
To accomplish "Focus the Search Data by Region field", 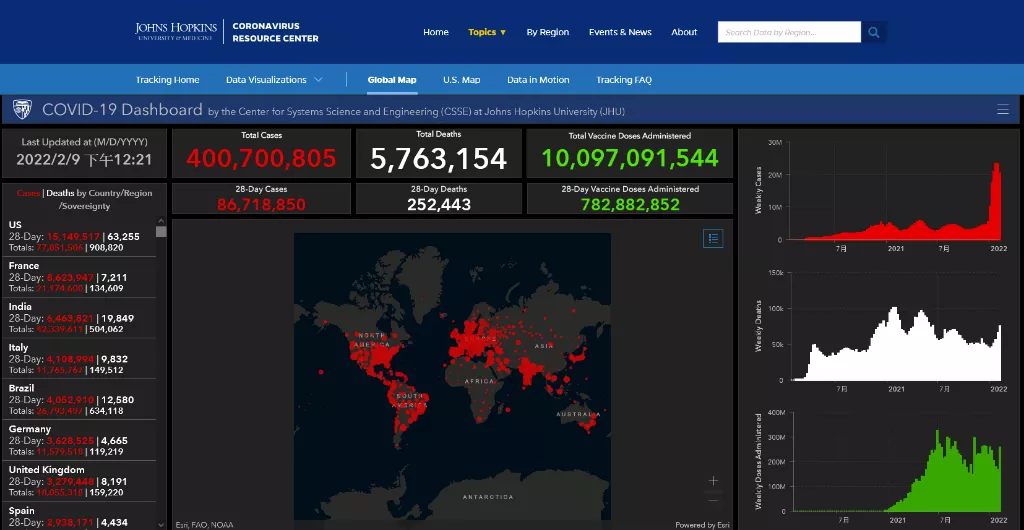I will (x=789, y=32).
